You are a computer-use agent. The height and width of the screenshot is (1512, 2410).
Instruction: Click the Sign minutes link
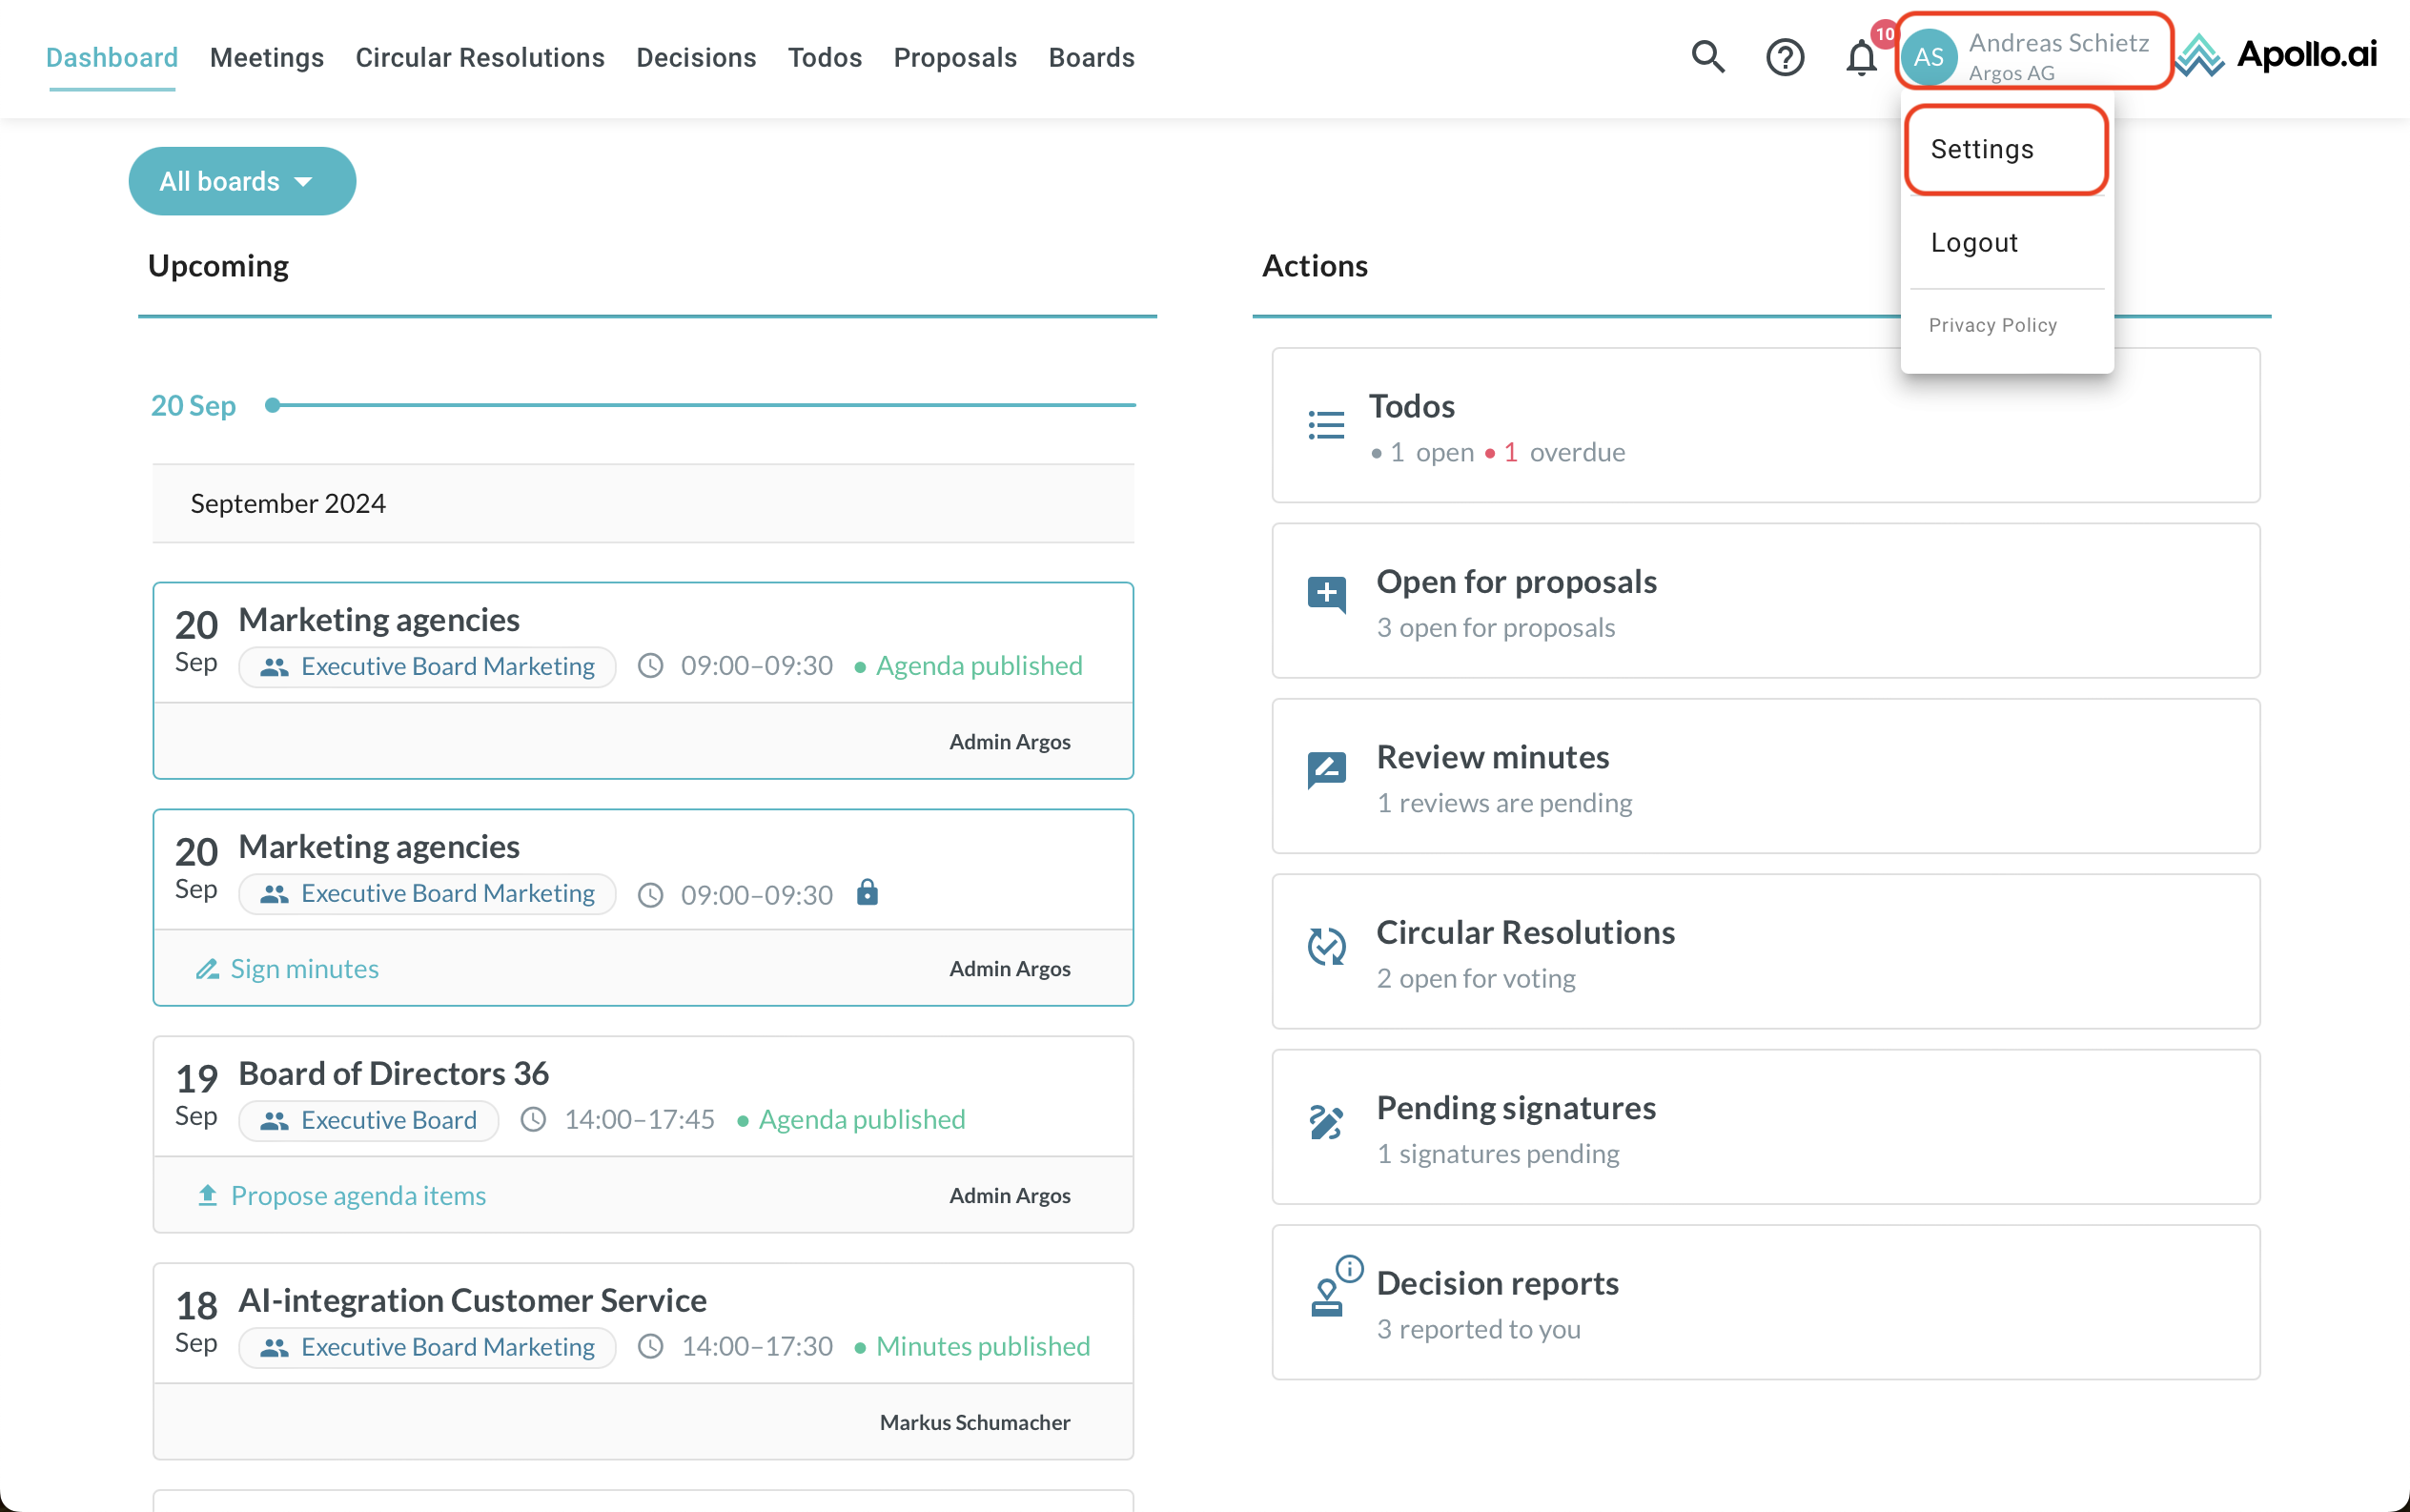click(304, 968)
